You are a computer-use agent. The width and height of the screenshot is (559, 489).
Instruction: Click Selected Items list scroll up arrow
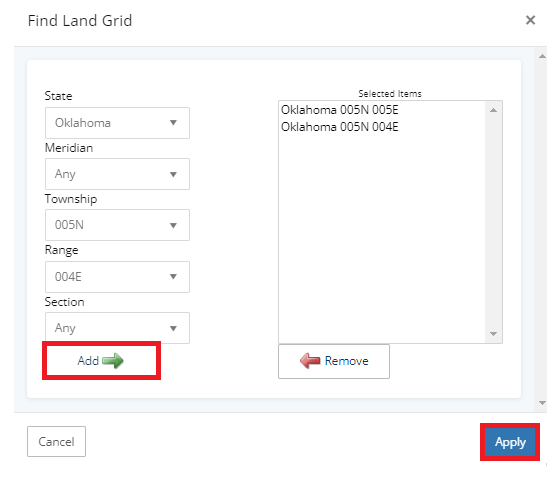pyautogui.click(x=493, y=110)
